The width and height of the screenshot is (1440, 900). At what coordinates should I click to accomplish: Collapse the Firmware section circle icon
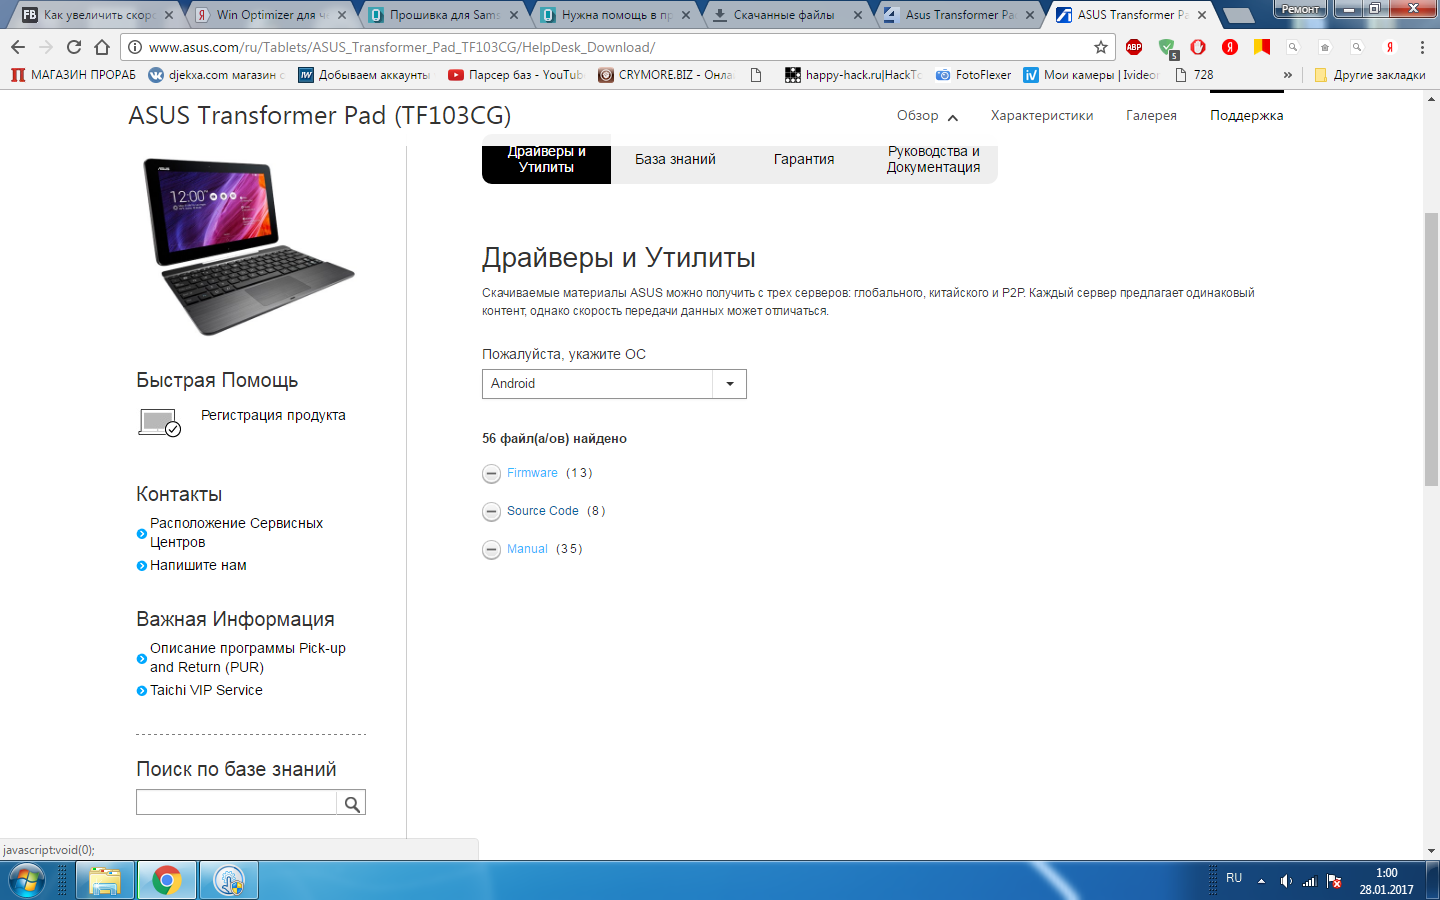(491, 474)
